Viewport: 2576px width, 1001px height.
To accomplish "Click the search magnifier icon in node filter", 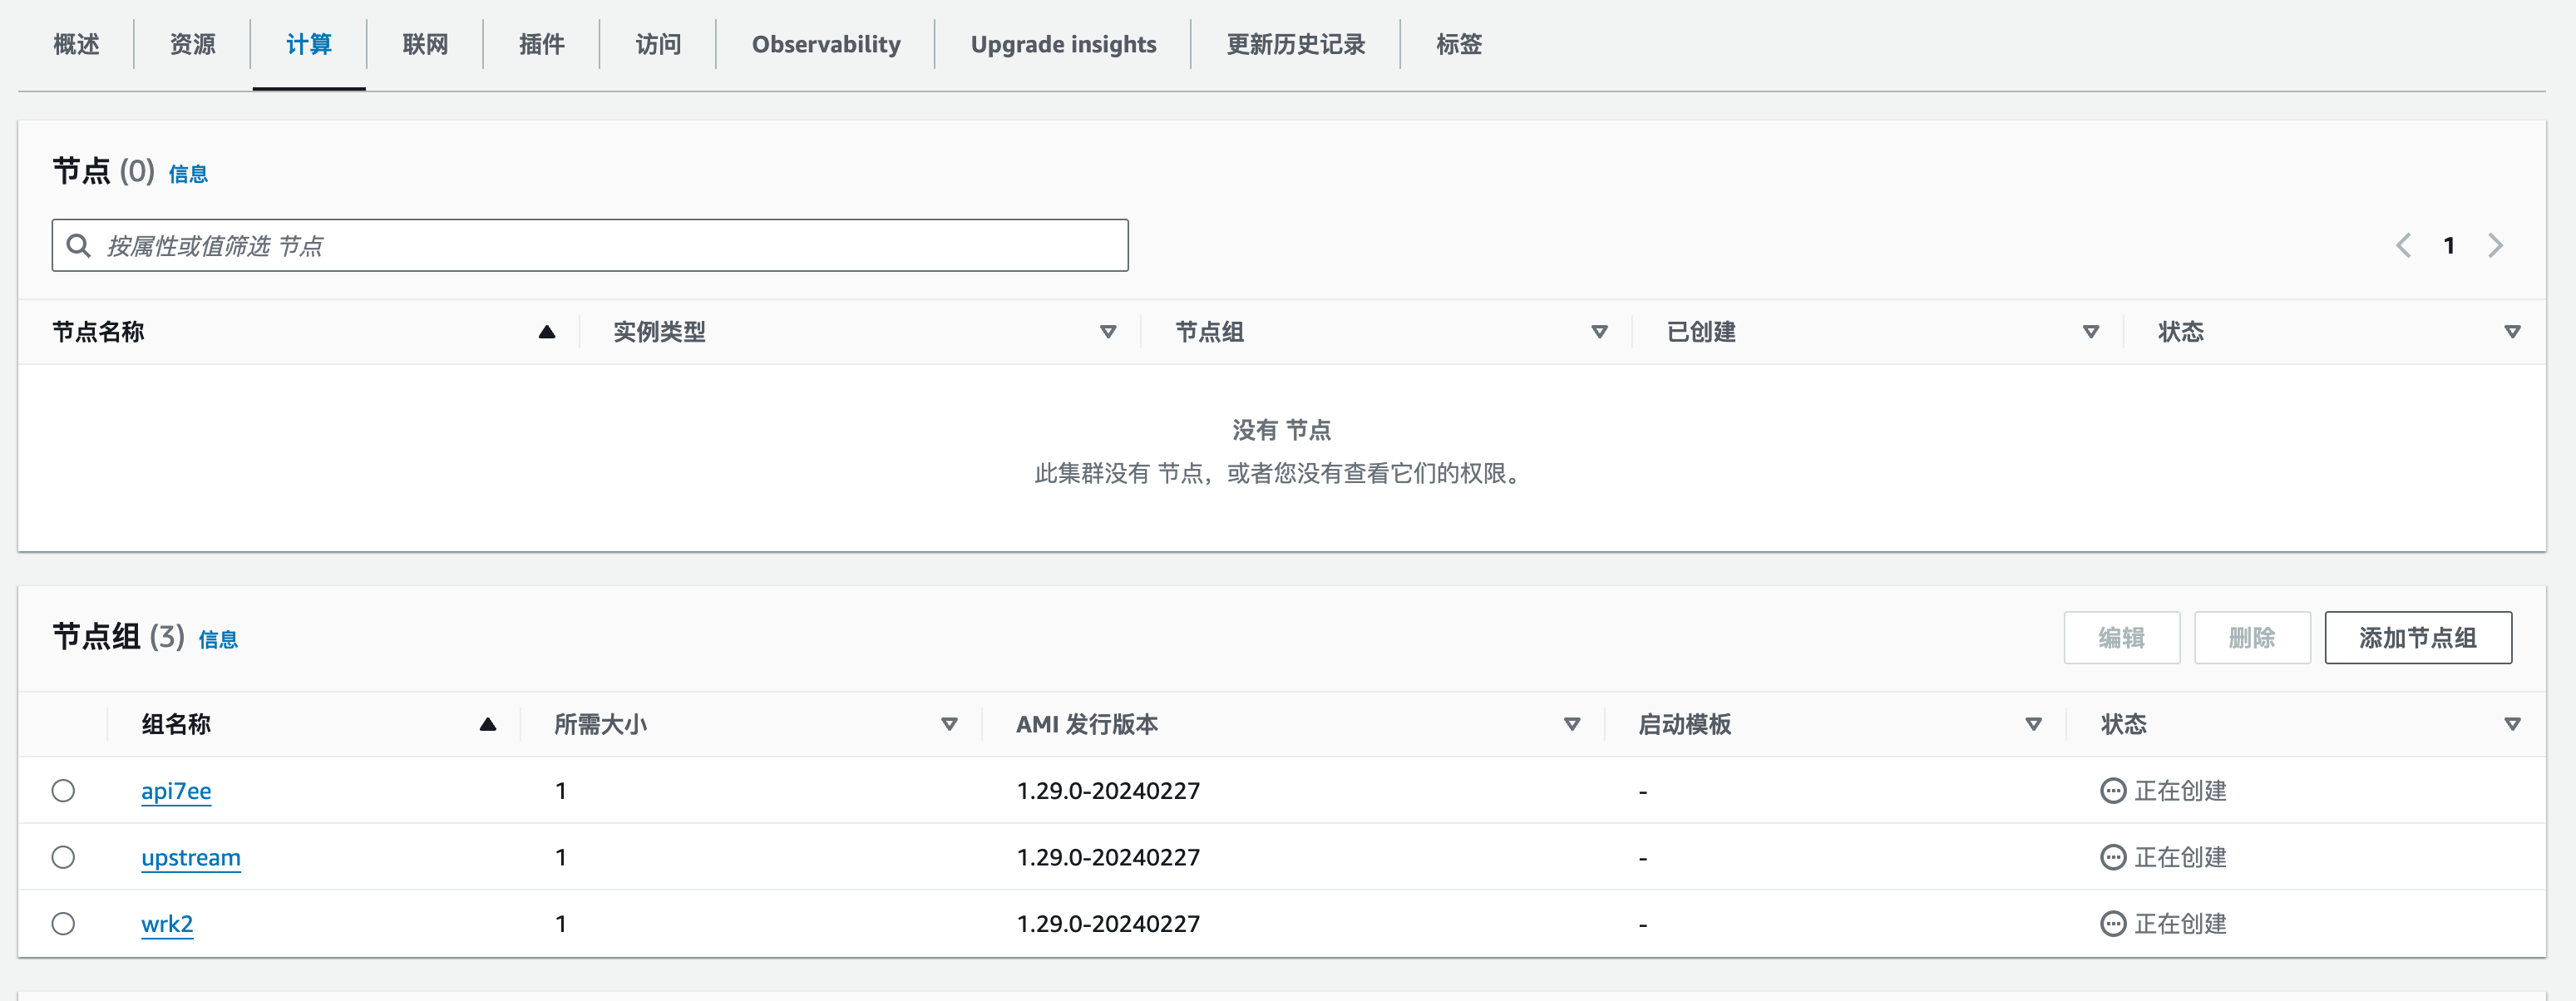I will pyautogui.click(x=78, y=245).
